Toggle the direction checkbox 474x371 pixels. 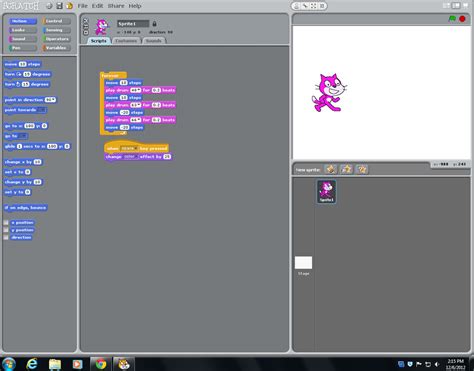(6, 237)
